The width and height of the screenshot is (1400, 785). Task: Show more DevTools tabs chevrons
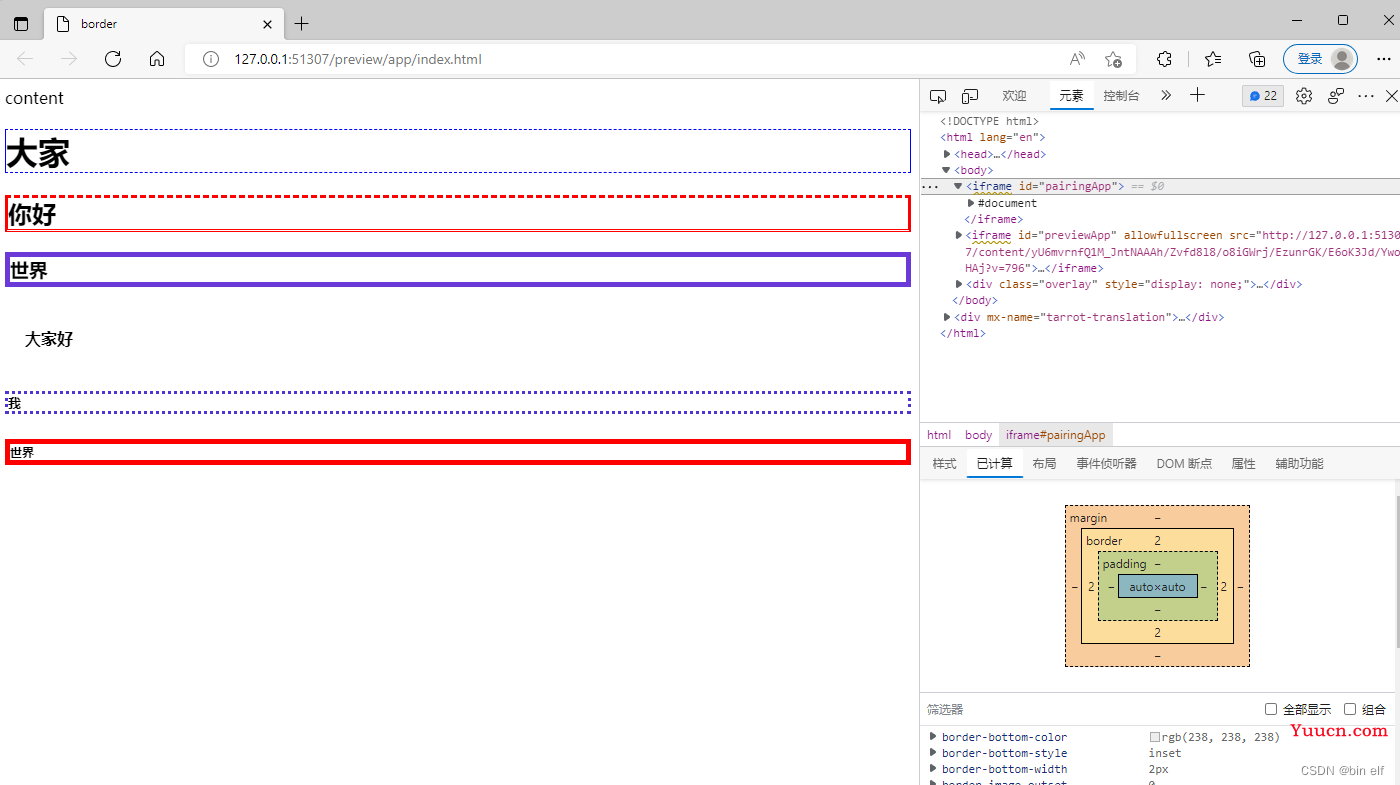click(1166, 96)
